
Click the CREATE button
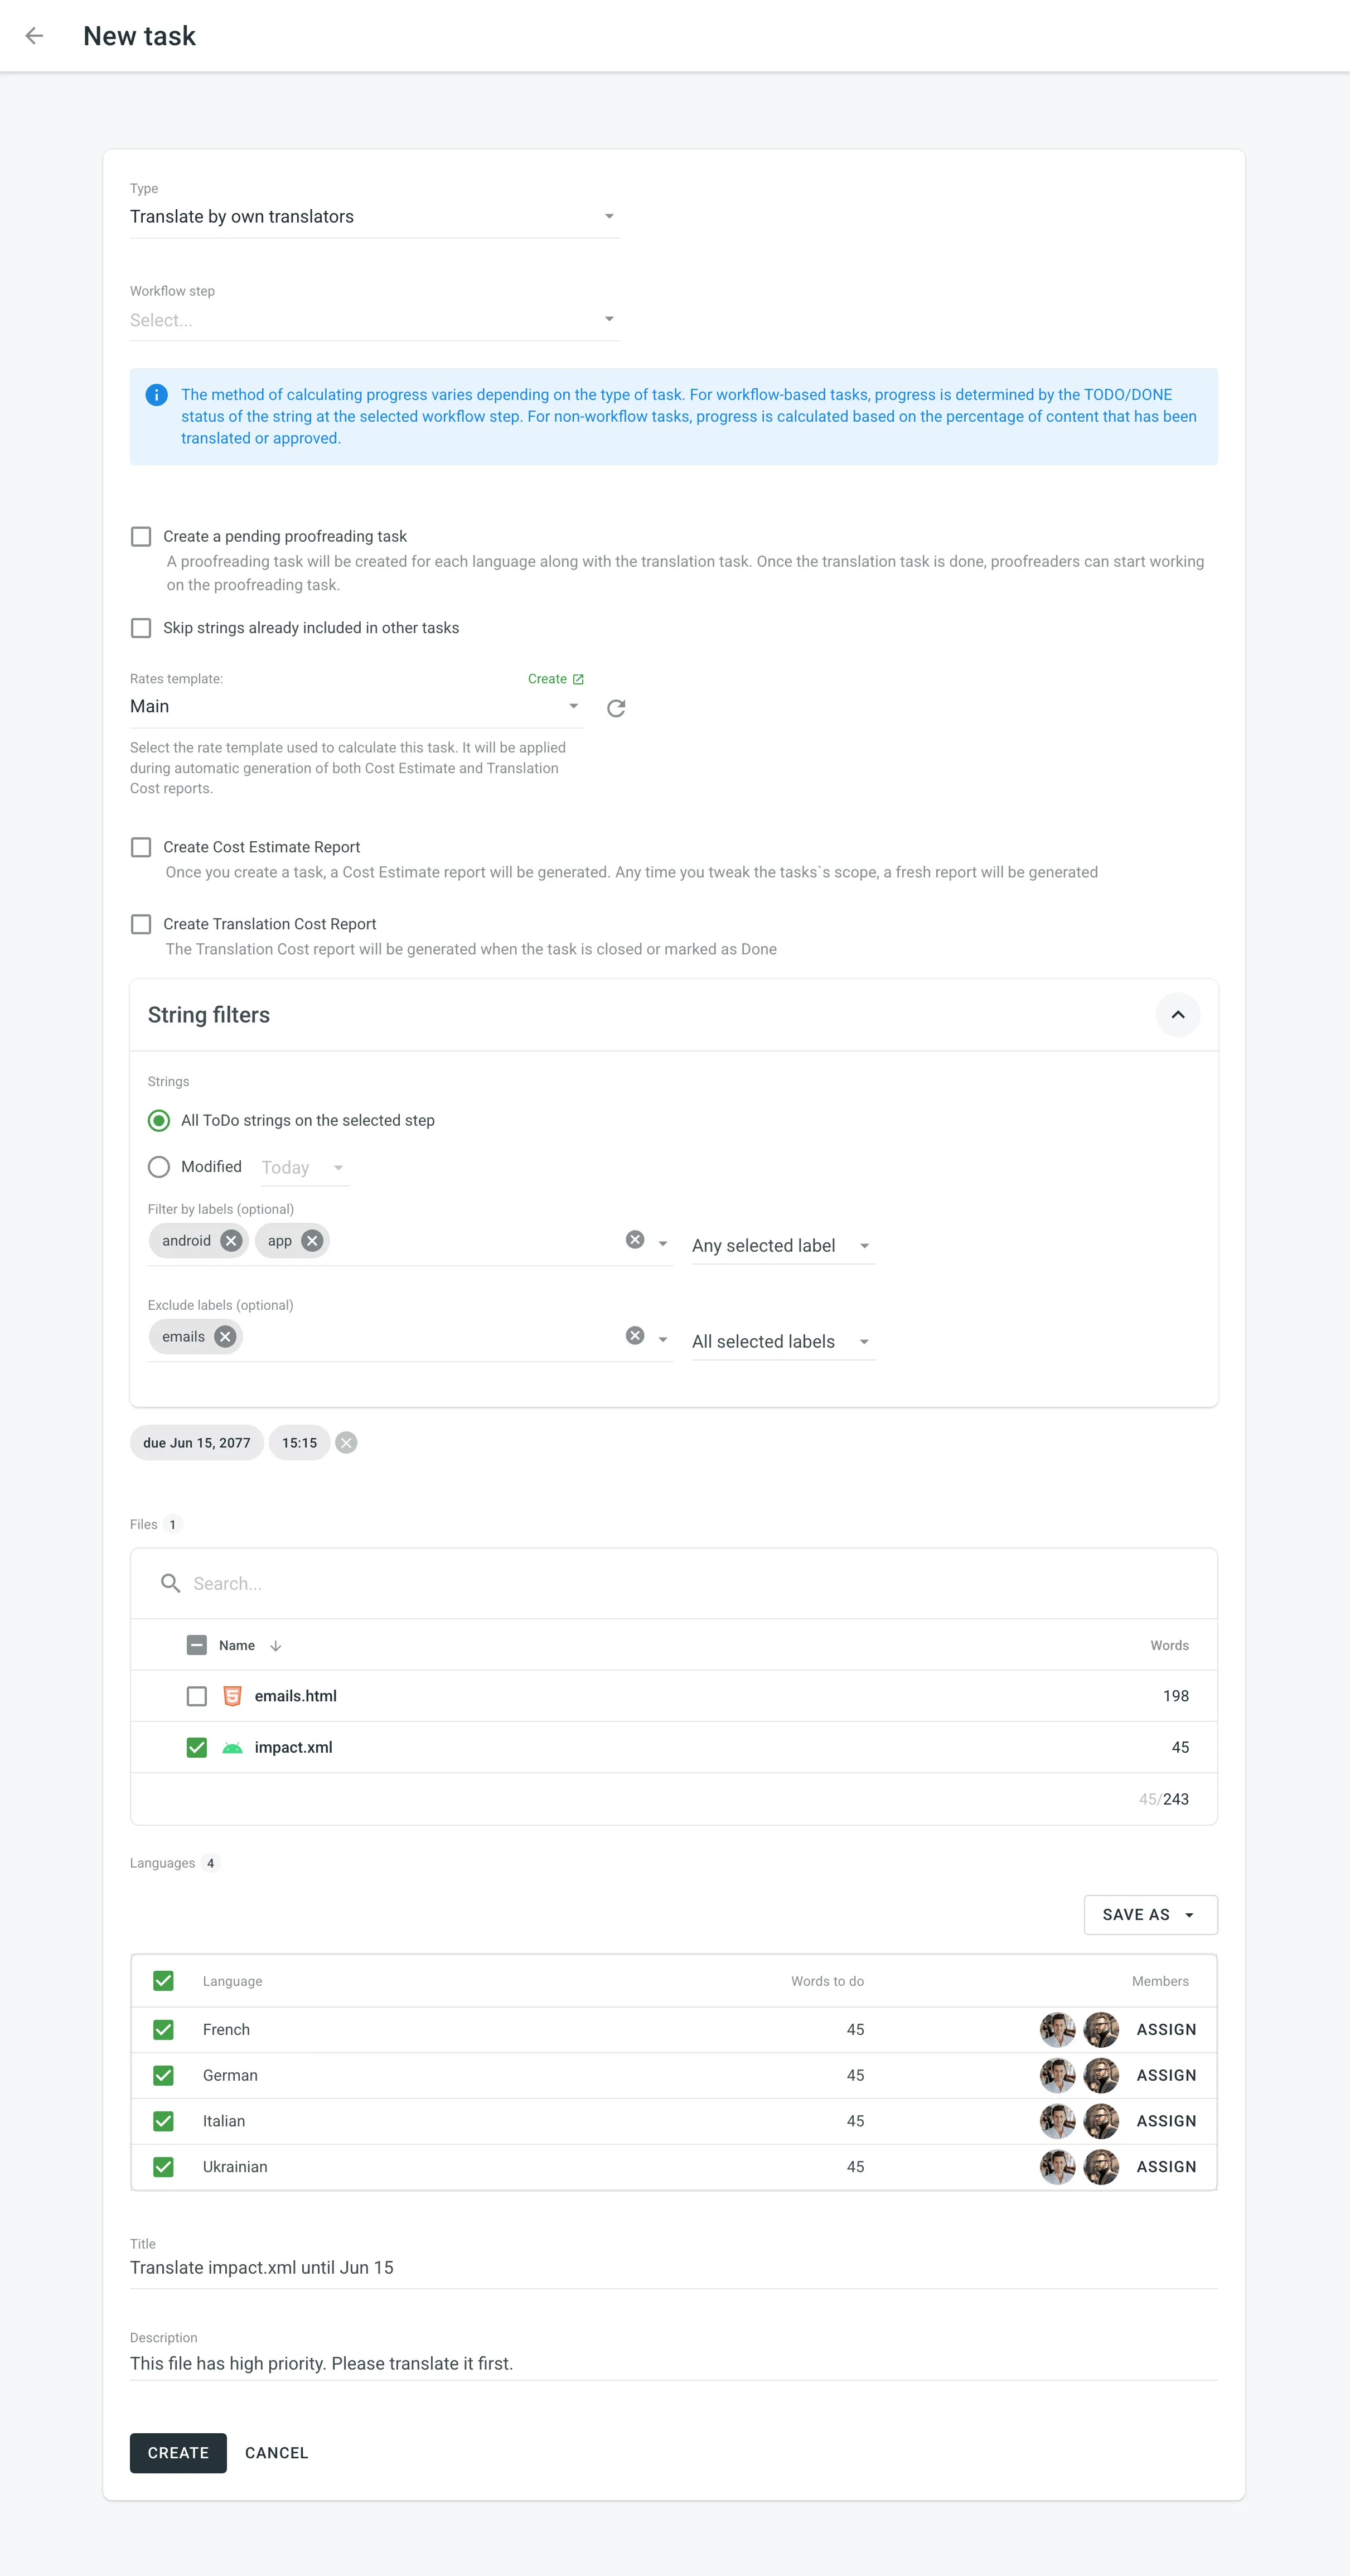pyautogui.click(x=178, y=2453)
